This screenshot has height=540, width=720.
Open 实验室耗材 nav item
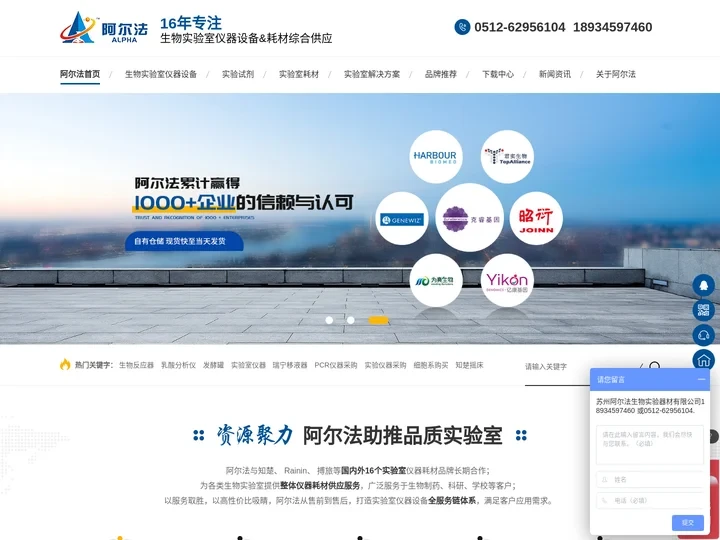click(299, 74)
